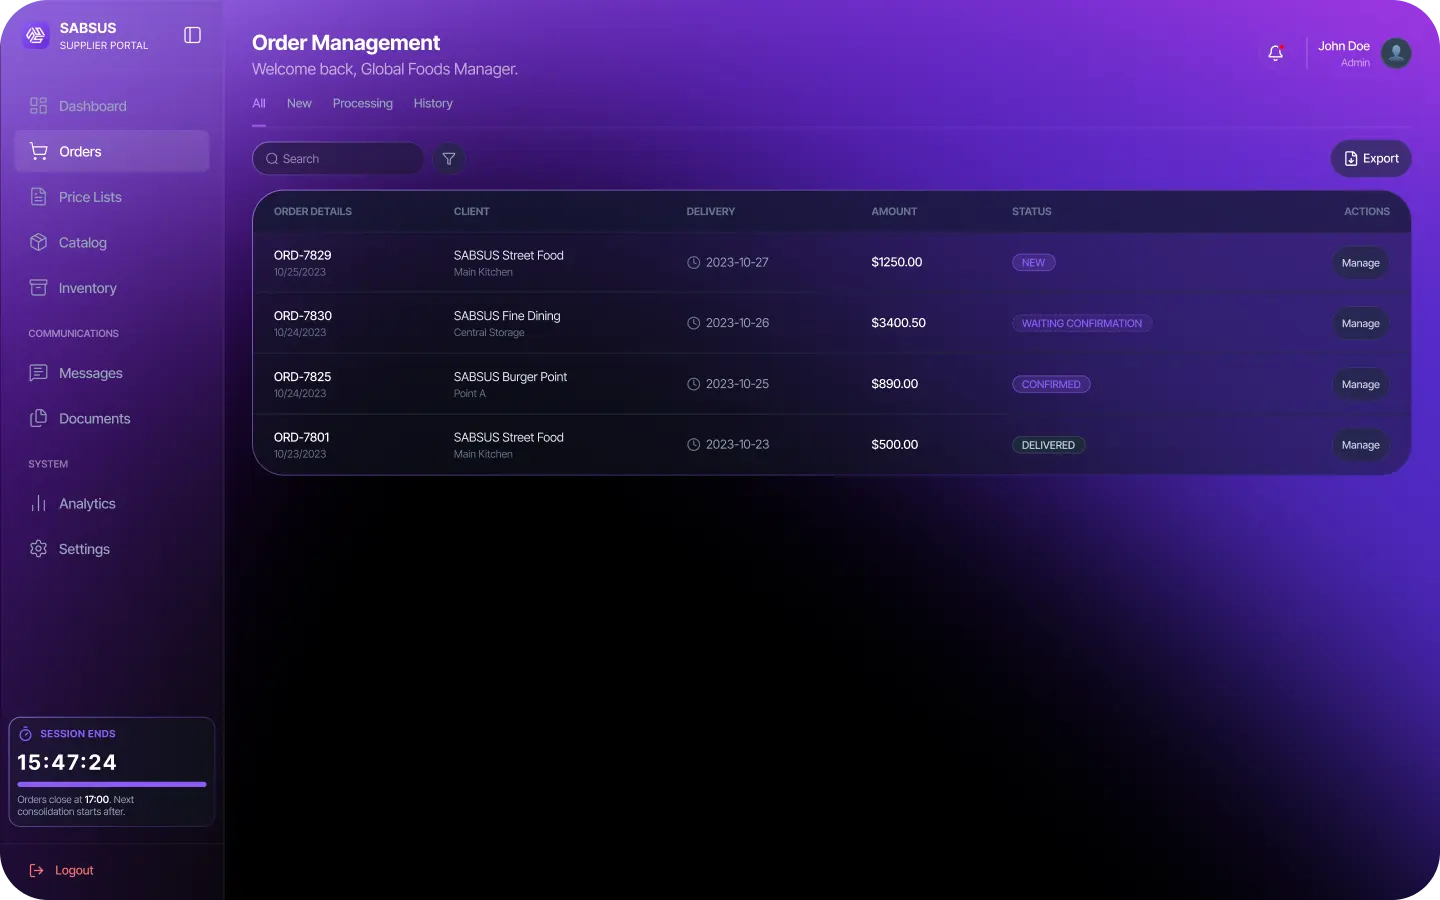Click the Dashboard grid icon
The width and height of the screenshot is (1440, 900).
(39, 106)
